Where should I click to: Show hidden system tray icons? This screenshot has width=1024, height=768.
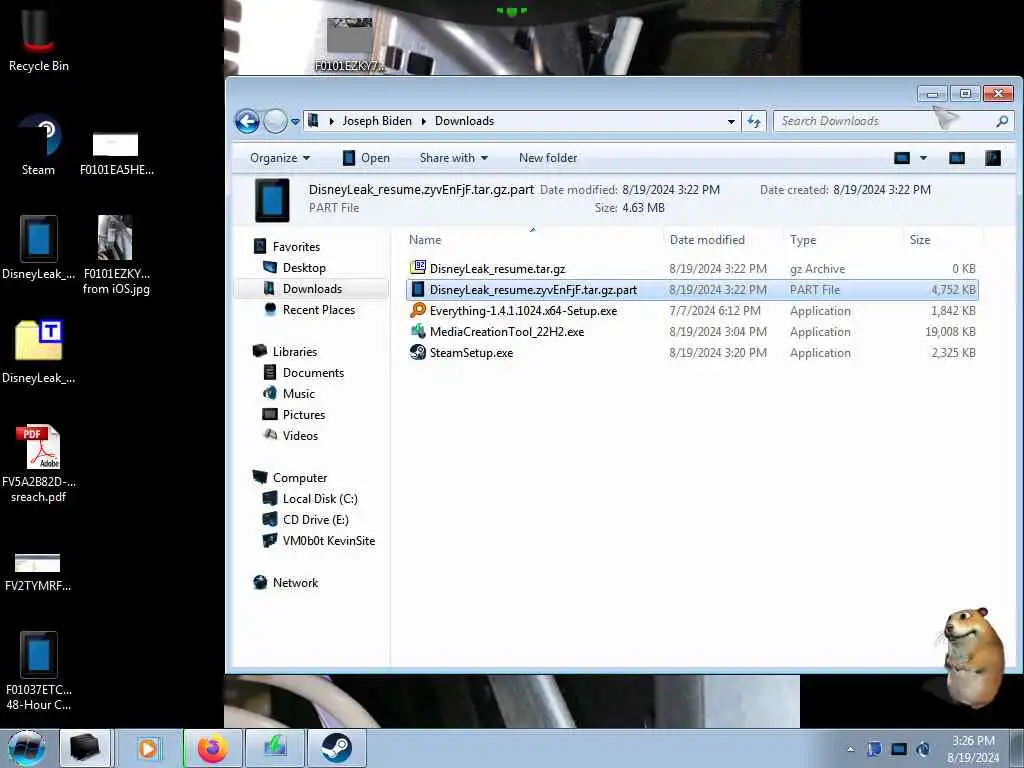pos(850,749)
